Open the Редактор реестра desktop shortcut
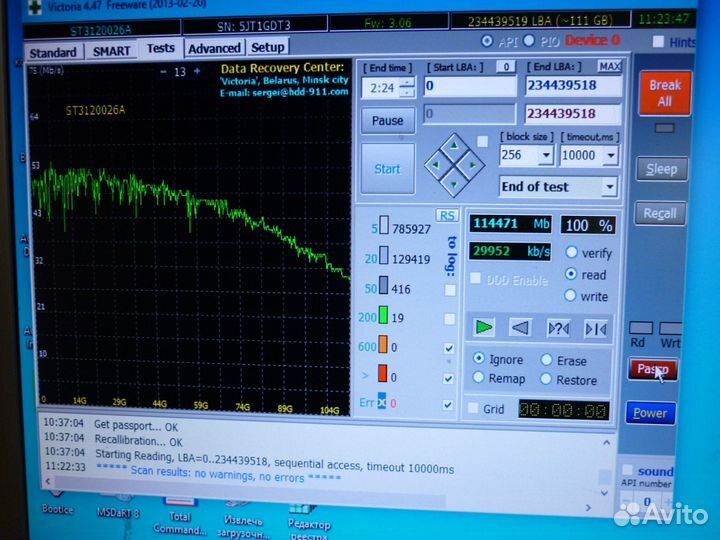This screenshot has width=720, height=540. click(x=309, y=523)
